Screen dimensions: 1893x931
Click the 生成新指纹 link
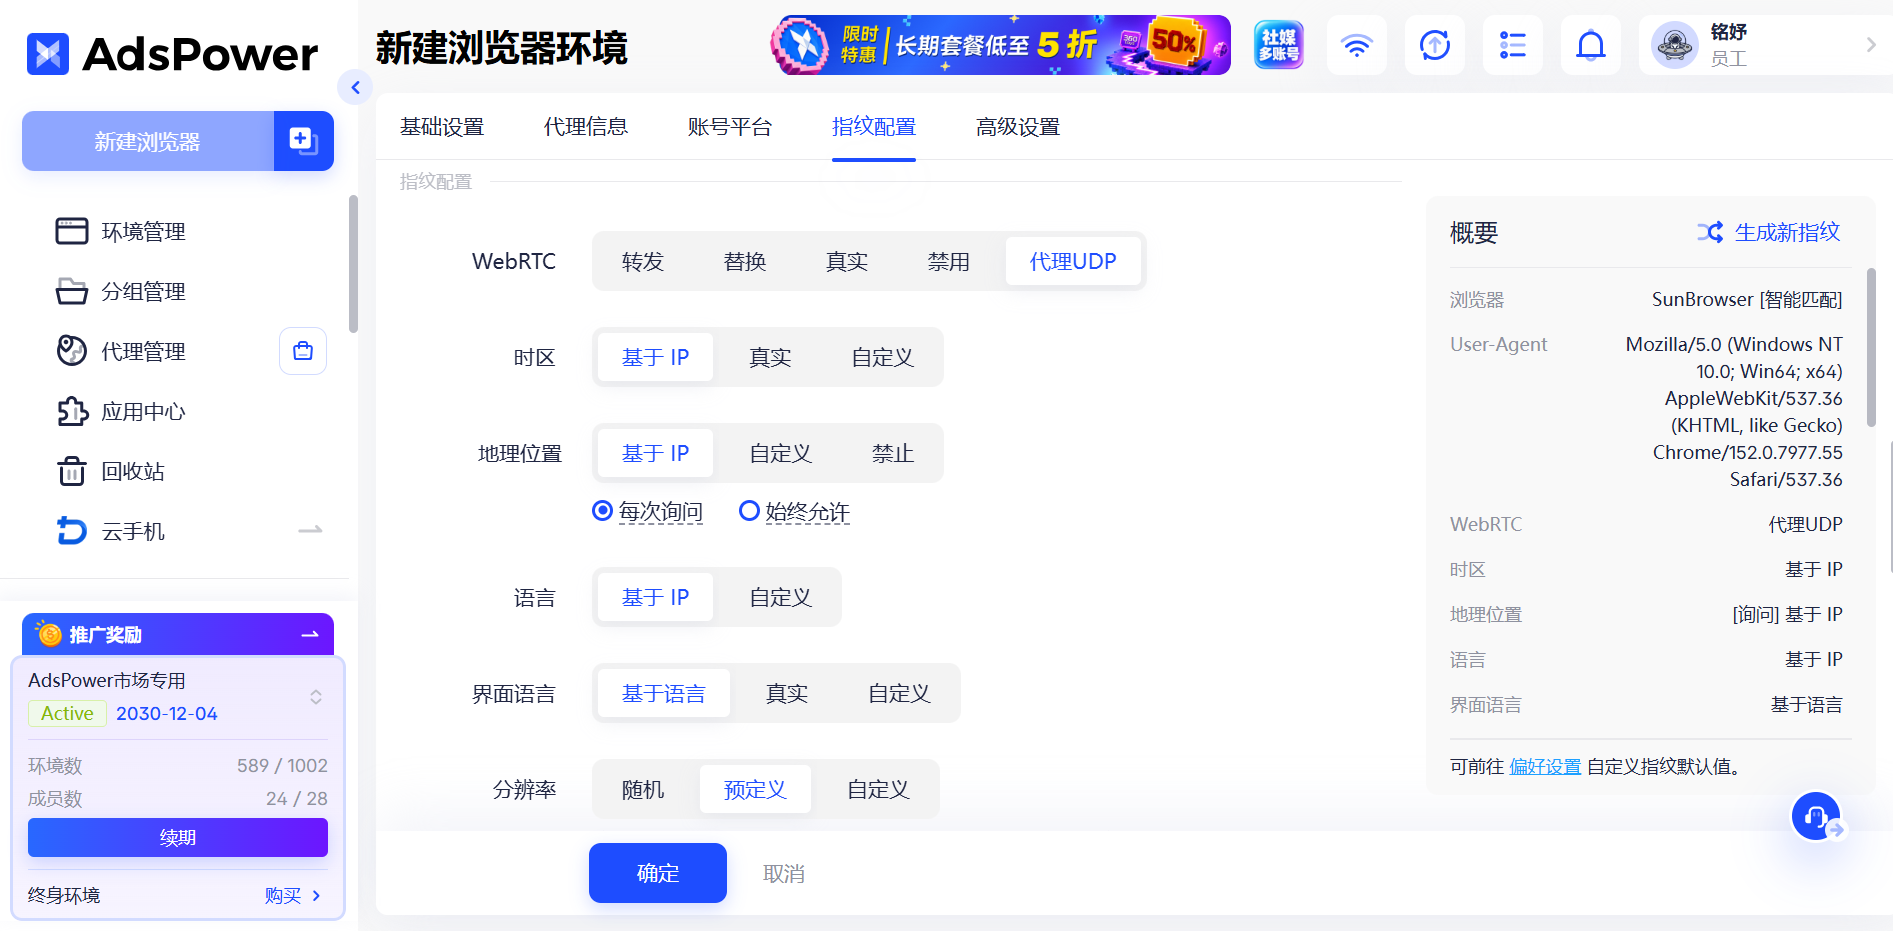click(x=1787, y=232)
